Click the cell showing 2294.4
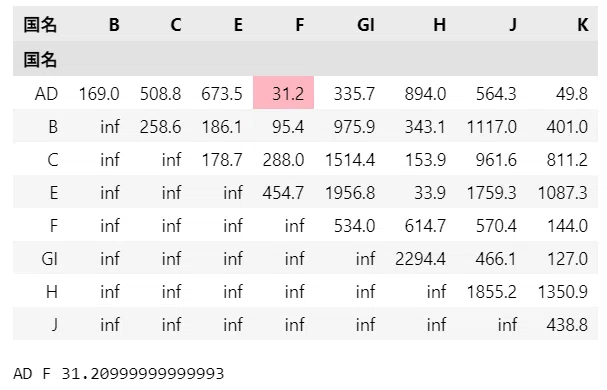This screenshot has width=607, height=390. click(420, 258)
